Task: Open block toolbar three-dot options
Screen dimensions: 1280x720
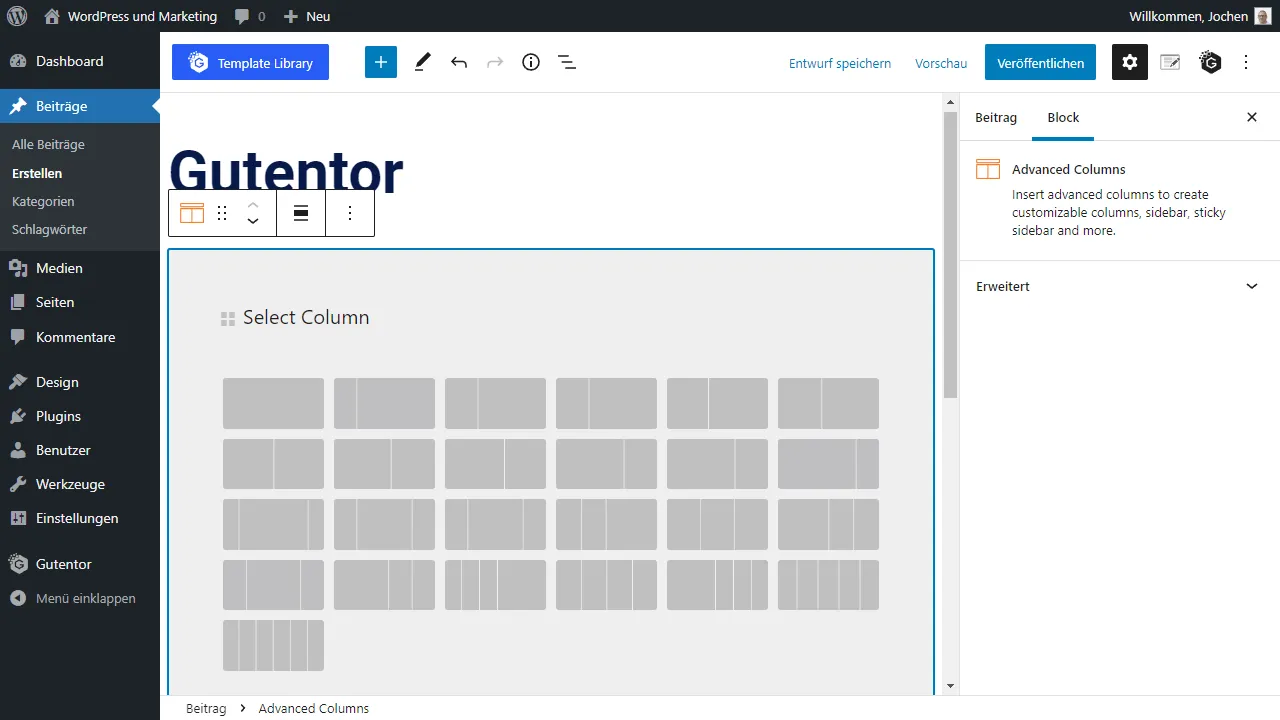Action: pos(350,213)
